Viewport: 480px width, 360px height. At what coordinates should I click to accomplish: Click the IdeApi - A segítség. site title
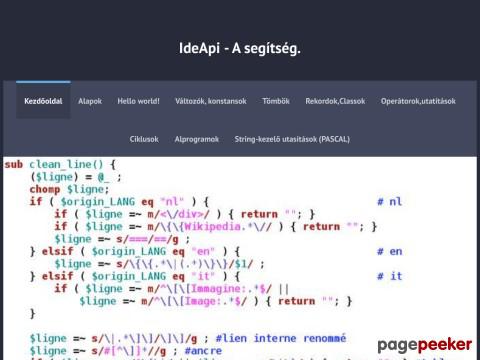(240, 48)
